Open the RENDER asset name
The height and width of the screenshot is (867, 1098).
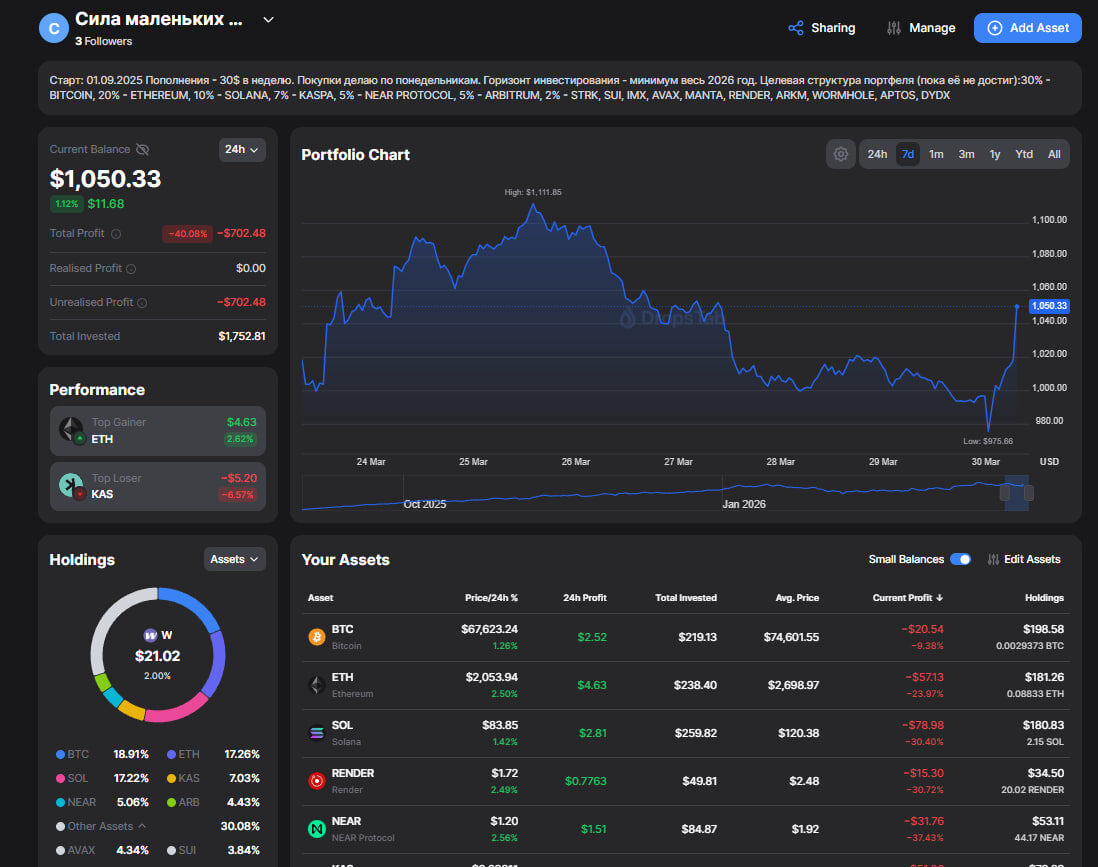[353, 773]
